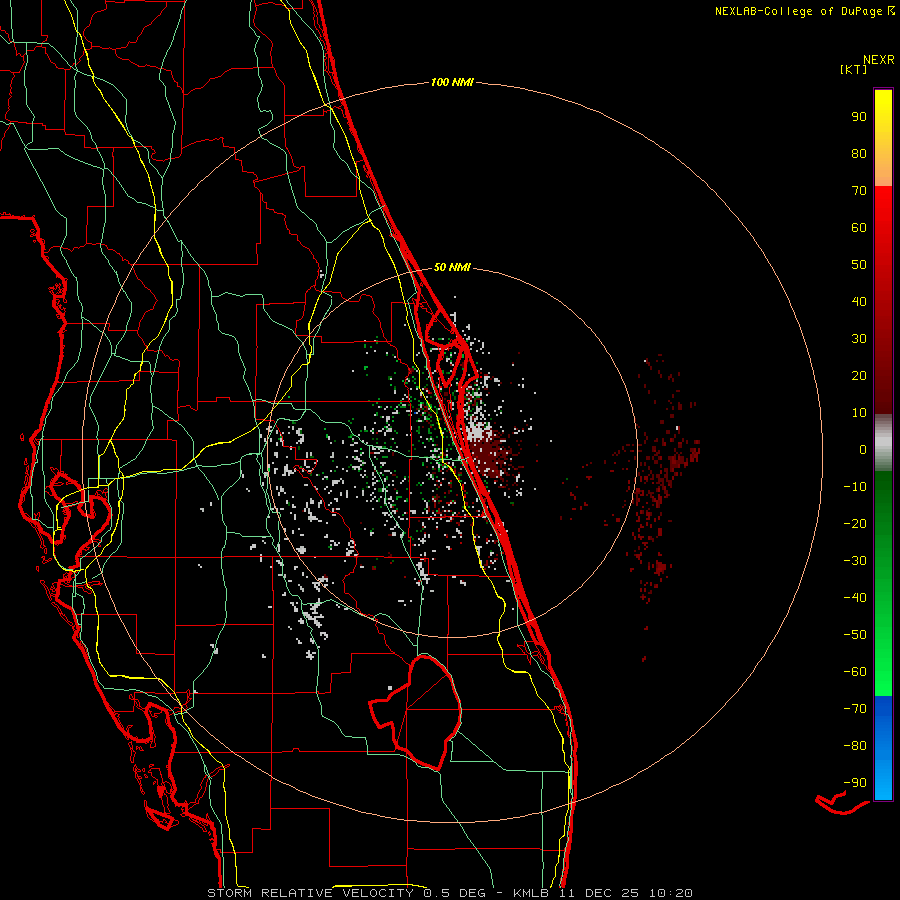Click the "40" value on the velocity scale
Viewport: 900px width, 900px height.
[x=859, y=302]
